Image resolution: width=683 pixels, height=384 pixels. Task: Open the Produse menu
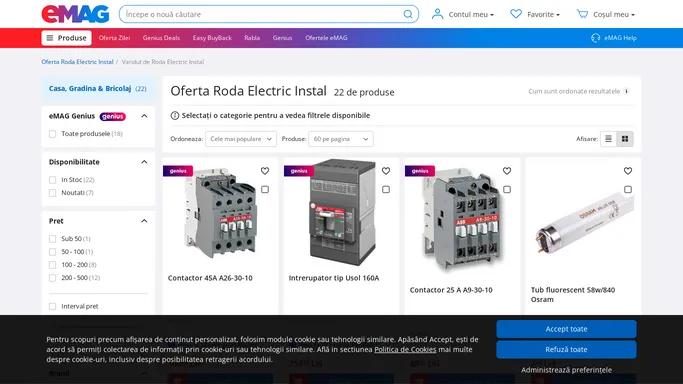(66, 38)
